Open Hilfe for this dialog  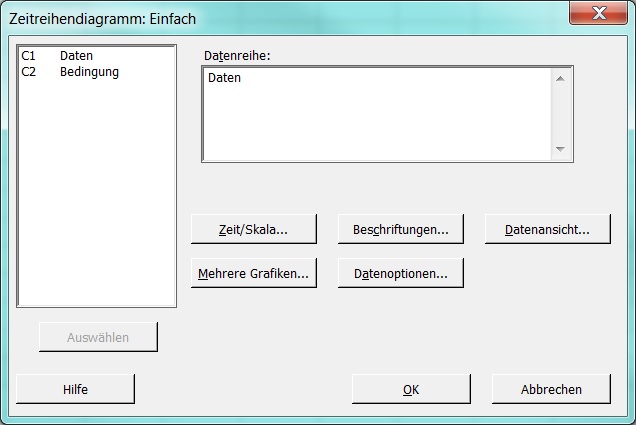pos(75,389)
